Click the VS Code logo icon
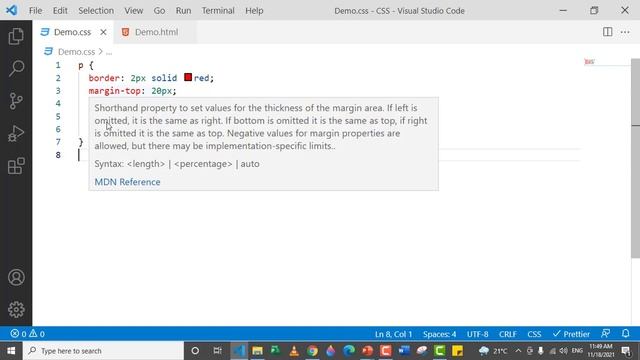Screen dimensions: 640x360 [x=11, y=10]
